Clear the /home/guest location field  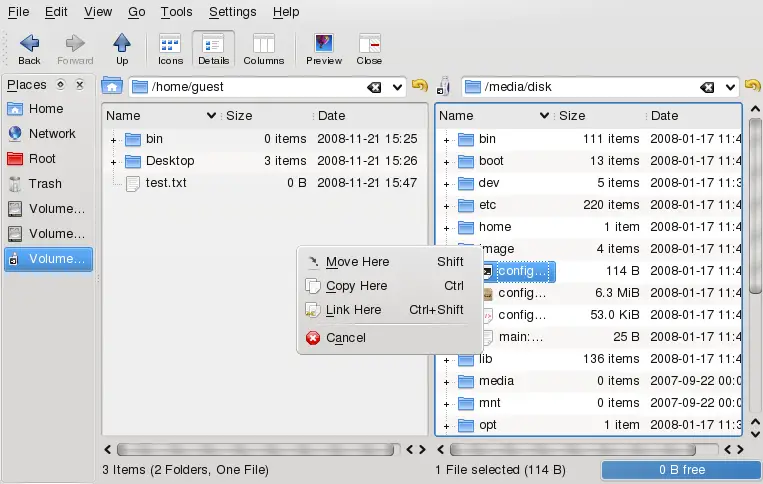click(x=374, y=87)
